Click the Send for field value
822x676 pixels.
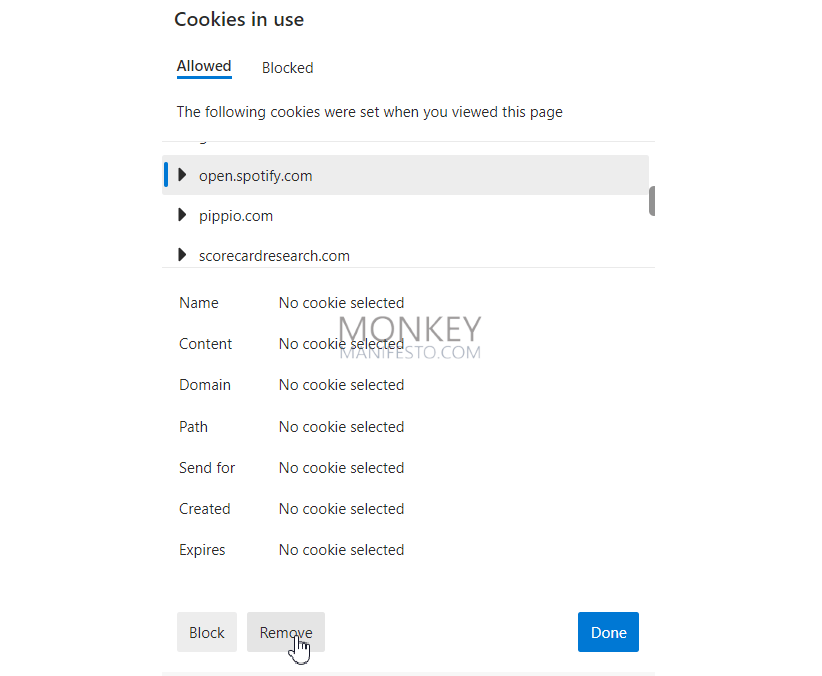pos(341,468)
